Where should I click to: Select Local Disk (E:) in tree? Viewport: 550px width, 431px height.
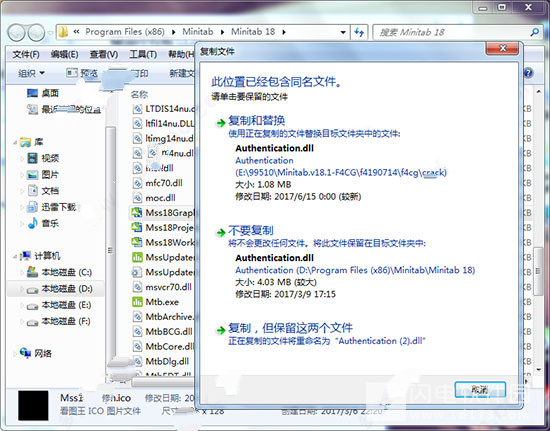click(66, 305)
